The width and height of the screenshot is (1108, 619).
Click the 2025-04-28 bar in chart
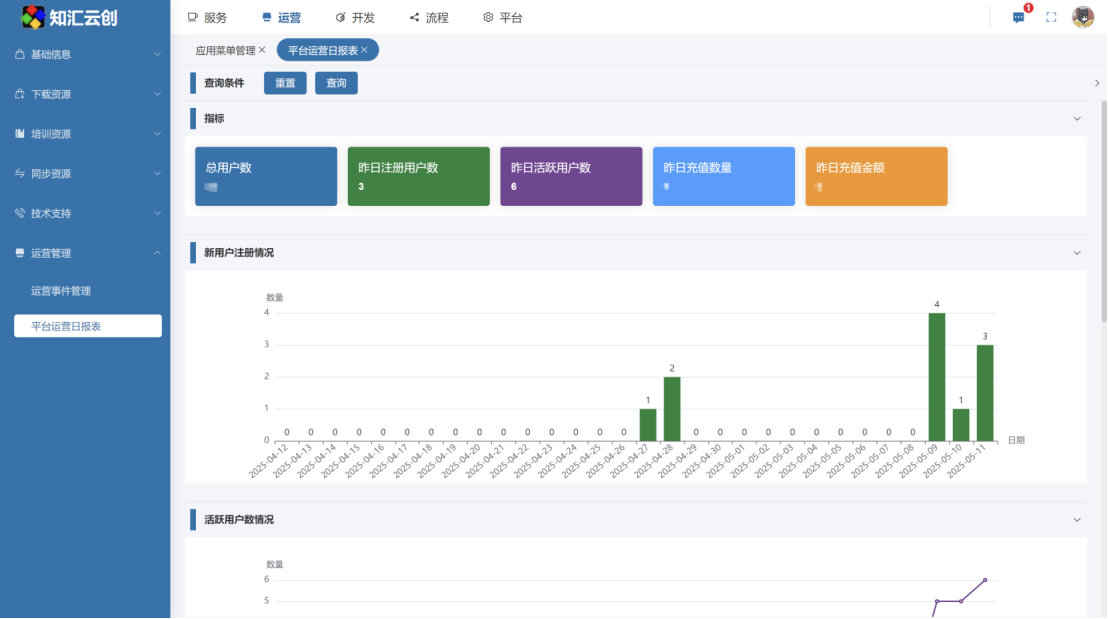[x=672, y=409]
